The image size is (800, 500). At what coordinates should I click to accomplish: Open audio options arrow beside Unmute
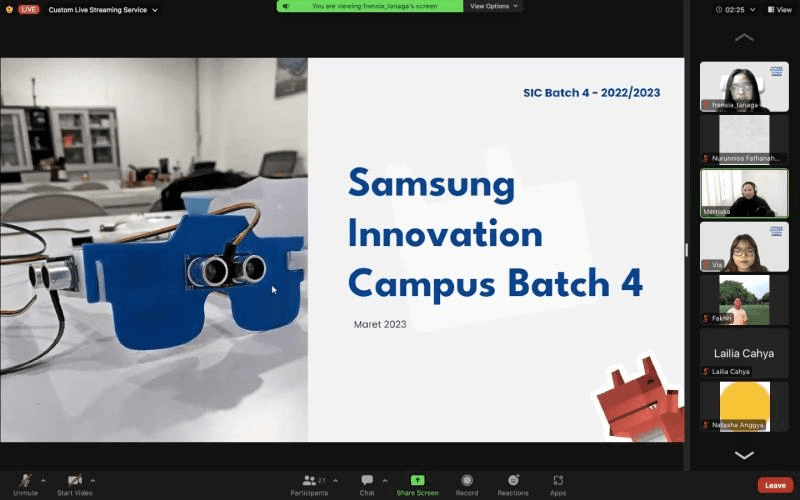(43, 481)
